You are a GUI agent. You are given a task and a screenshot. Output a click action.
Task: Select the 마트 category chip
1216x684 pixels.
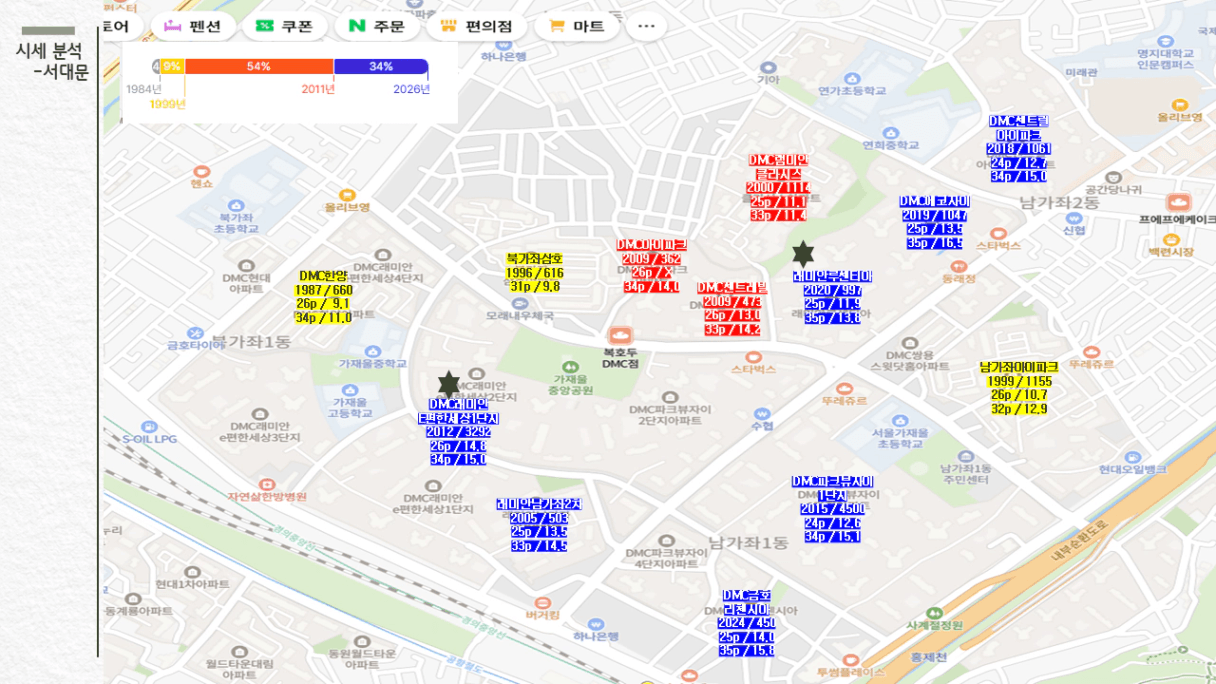[x=577, y=26]
